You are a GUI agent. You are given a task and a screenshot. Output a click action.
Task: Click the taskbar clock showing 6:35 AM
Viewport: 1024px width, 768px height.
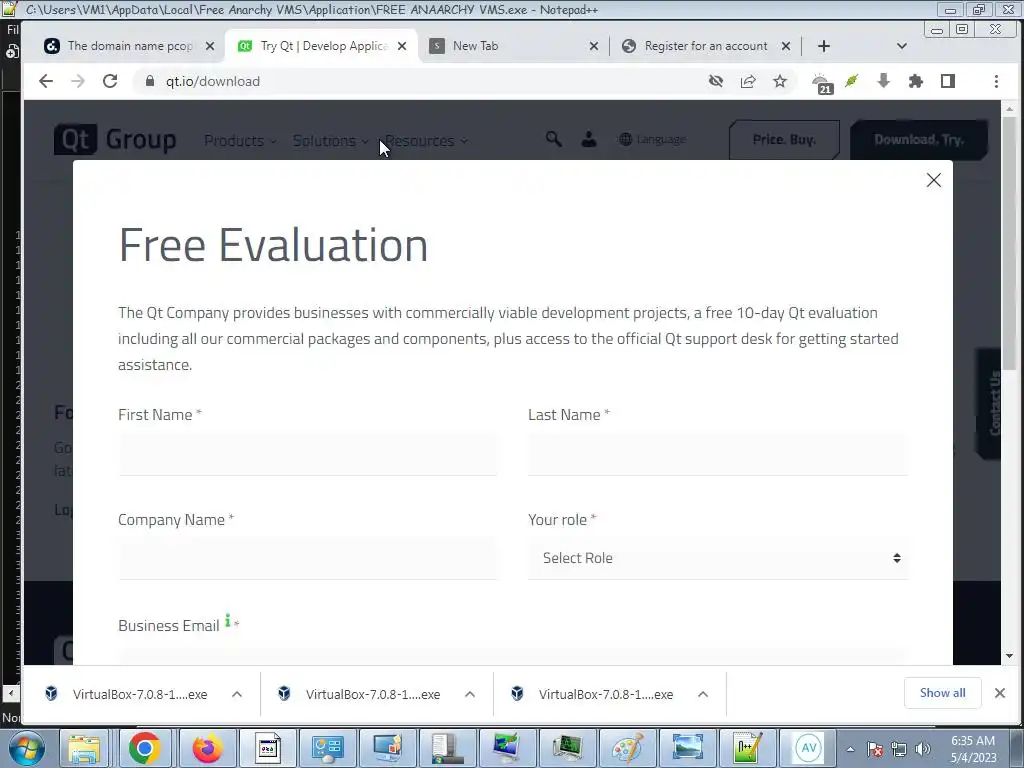[973, 749]
